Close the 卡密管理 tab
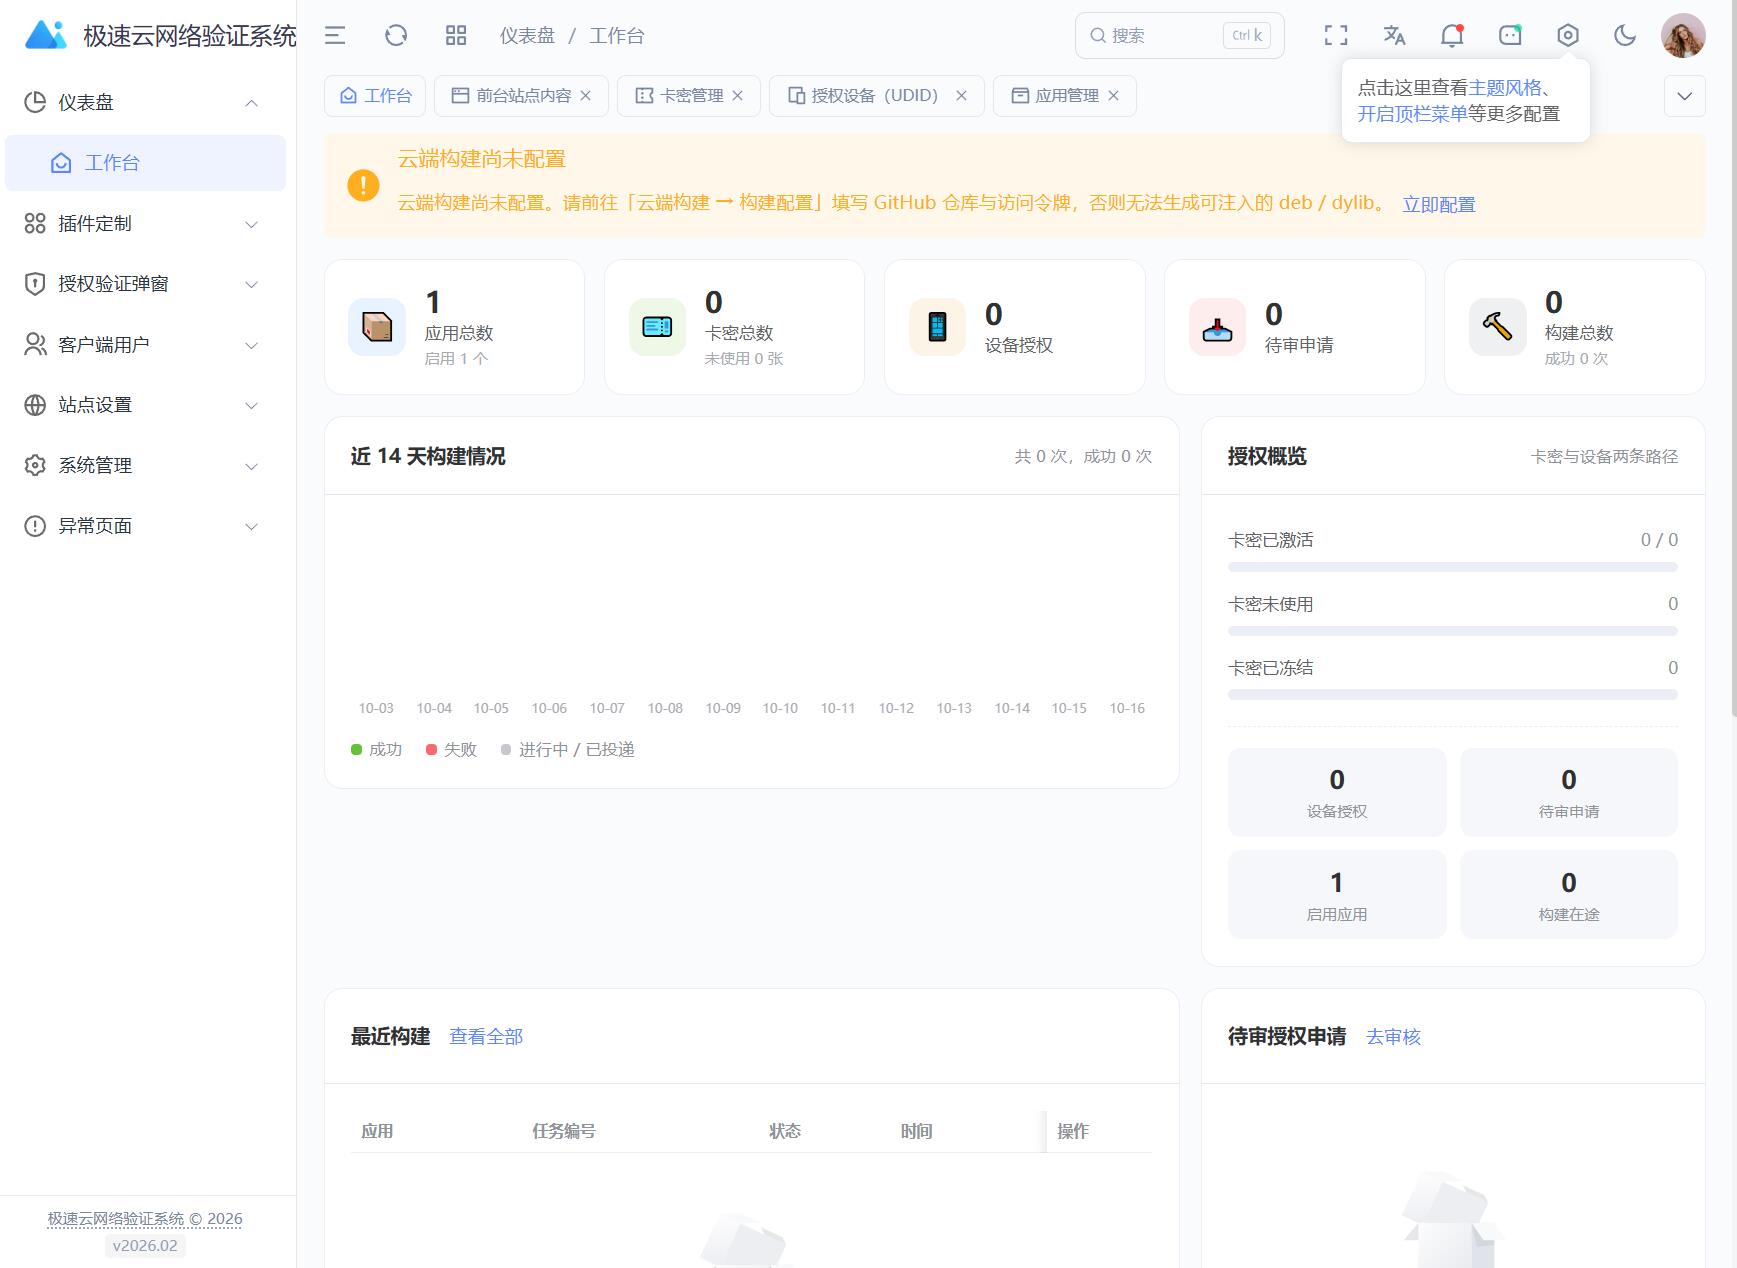The width and height of the screenshot is (1737, 1268). (738, 96)
